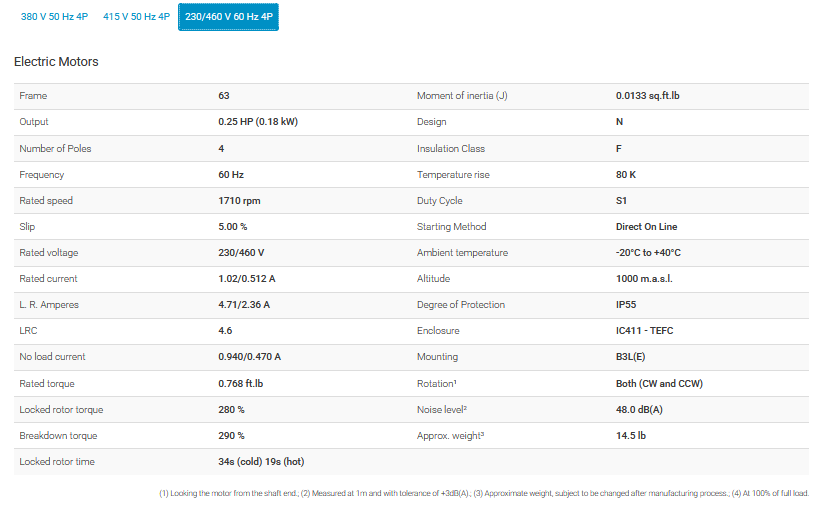Click the Electric Motors section heading
Image resolution: width=825 pixels, height=512 pixels.
click(x=56, y=62)
